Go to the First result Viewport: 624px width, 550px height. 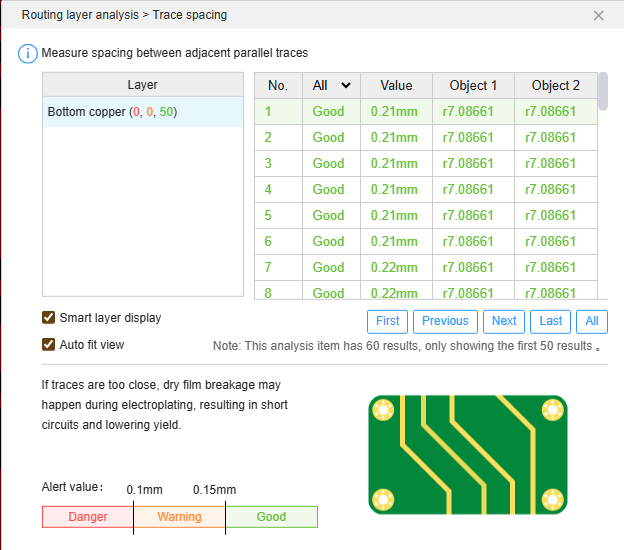388,321
